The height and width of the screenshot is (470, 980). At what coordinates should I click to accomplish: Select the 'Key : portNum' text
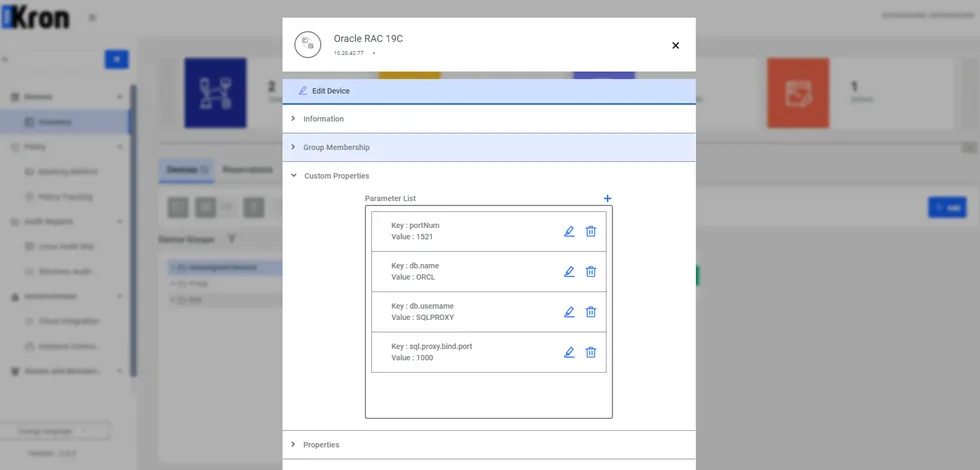(416, 225)
